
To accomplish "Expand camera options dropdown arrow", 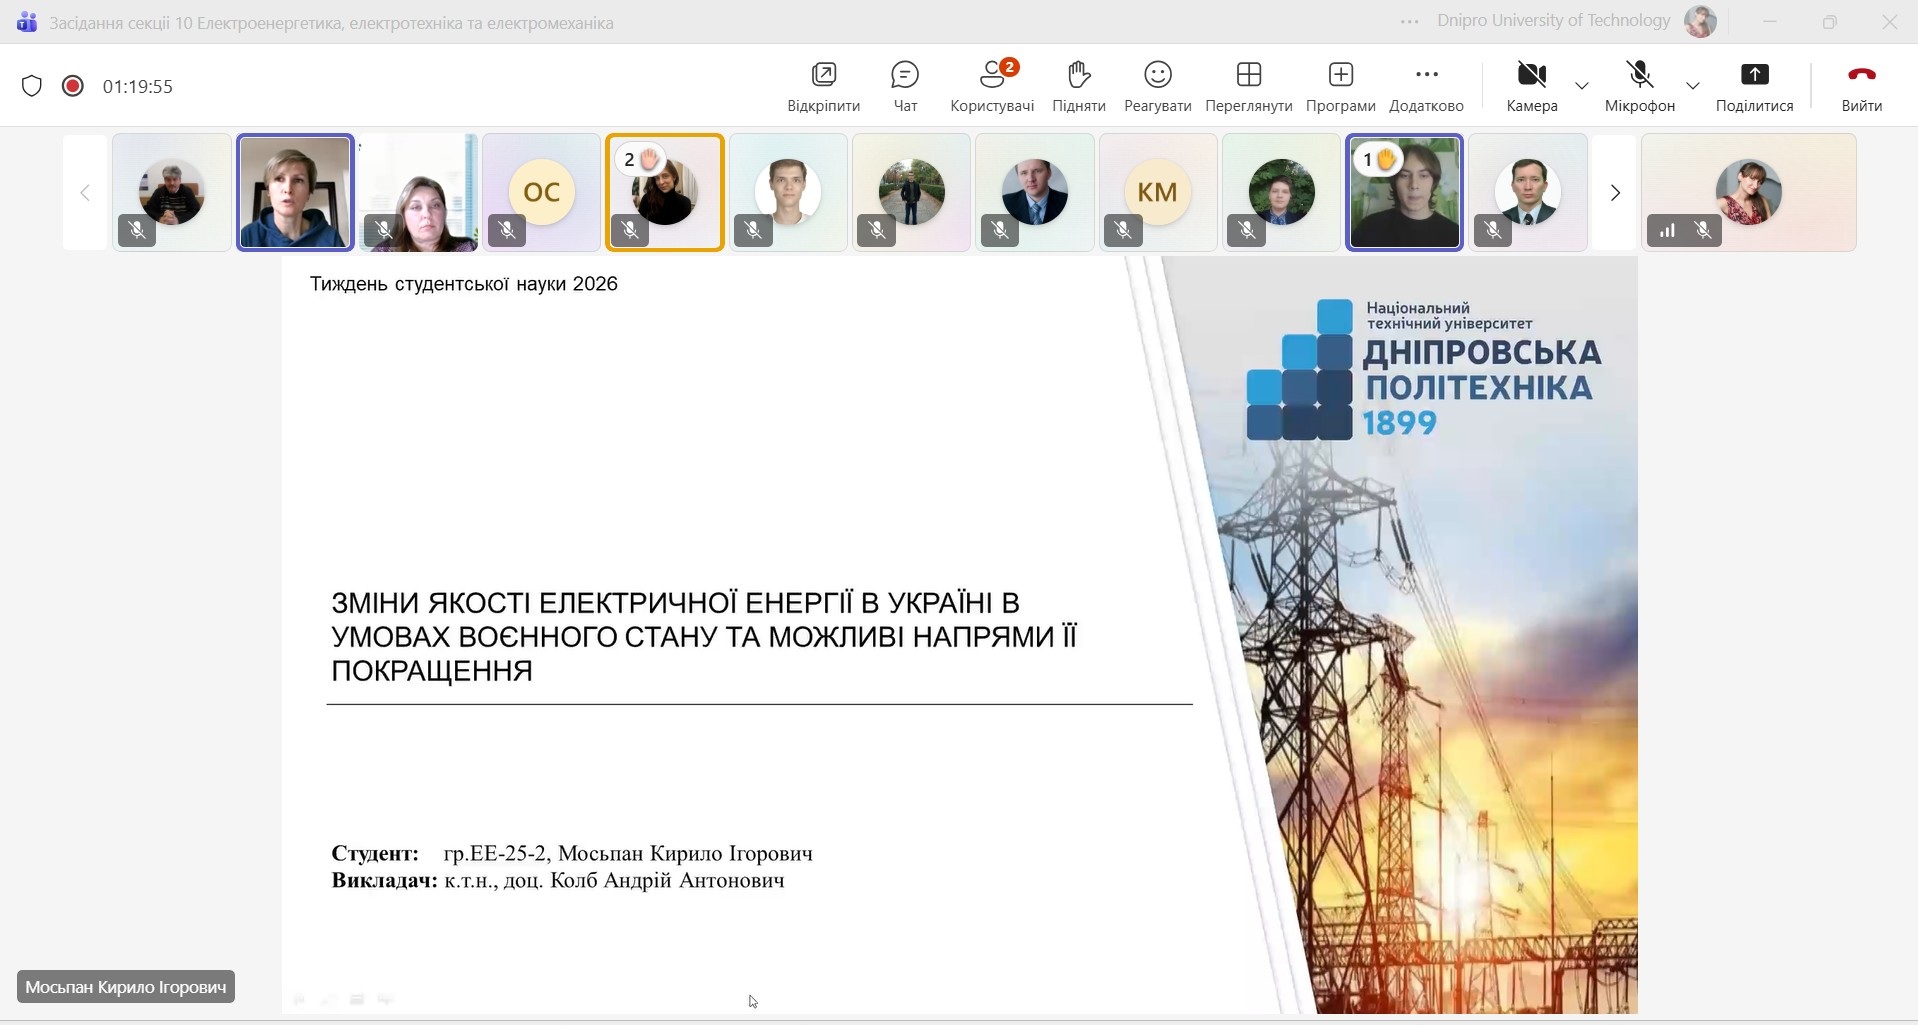I will pos(1582,86).
